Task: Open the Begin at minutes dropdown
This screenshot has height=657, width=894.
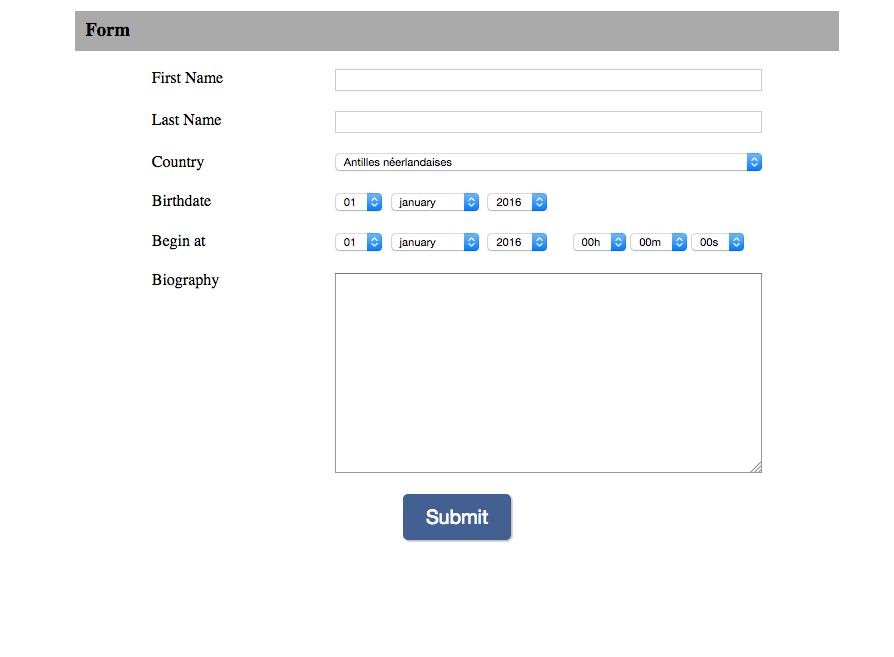Action: click(658, 242)
